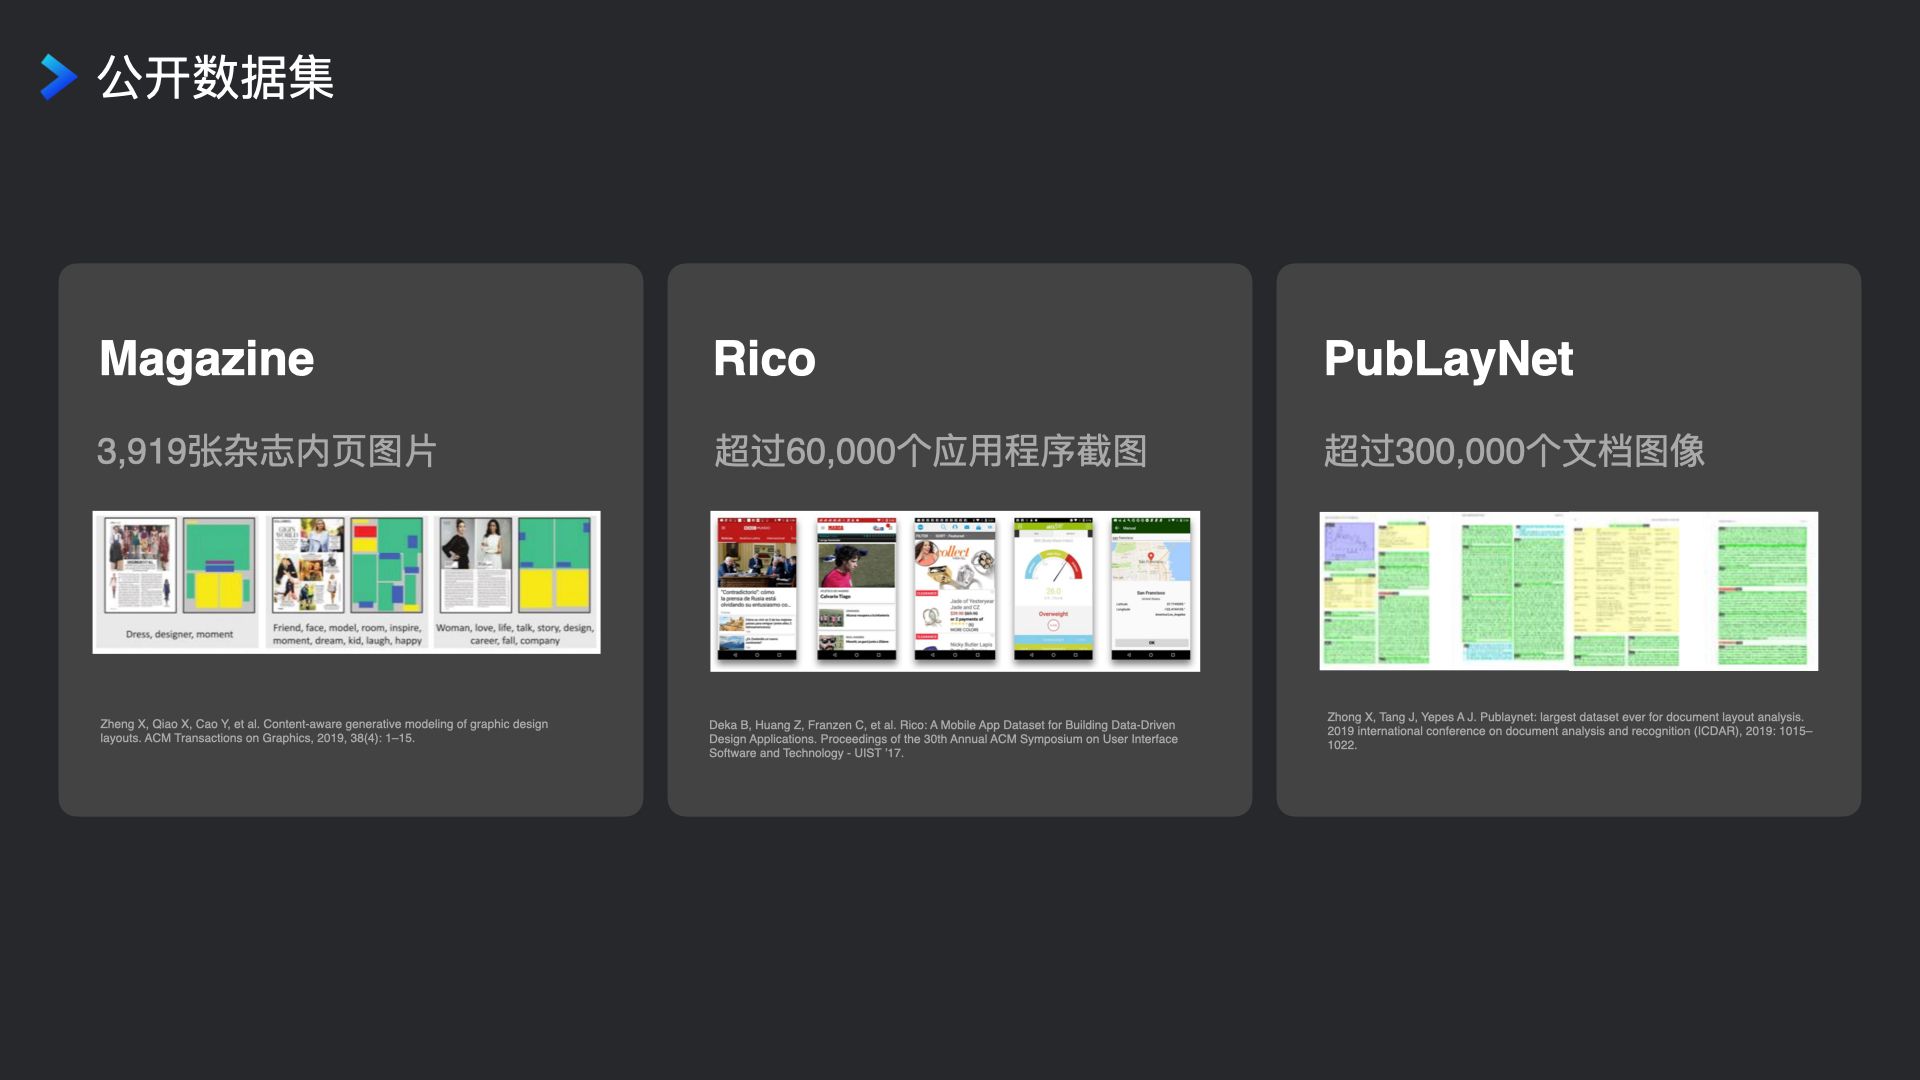Click the 公开数据集 slide title
The height and width of the screenshot is (1080, 1920).
215,77
